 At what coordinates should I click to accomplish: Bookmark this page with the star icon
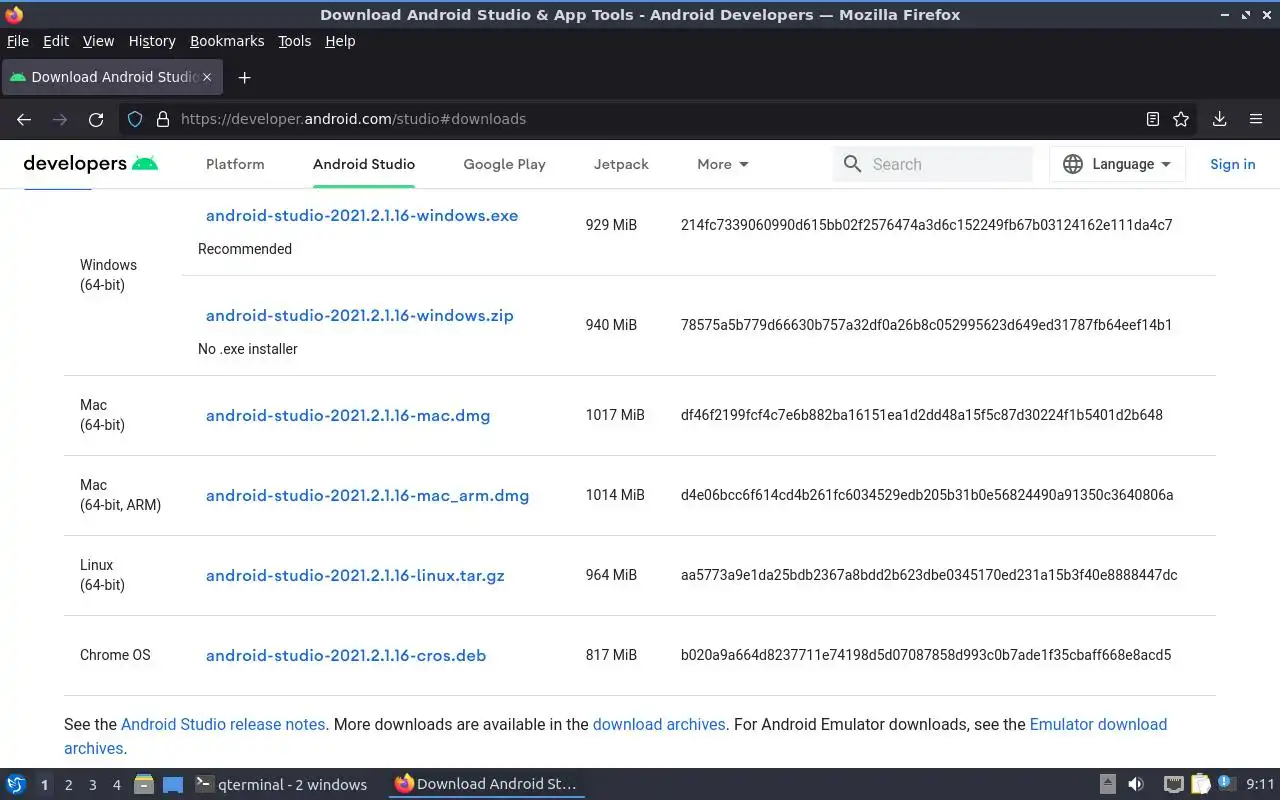tap(1181, 119)
